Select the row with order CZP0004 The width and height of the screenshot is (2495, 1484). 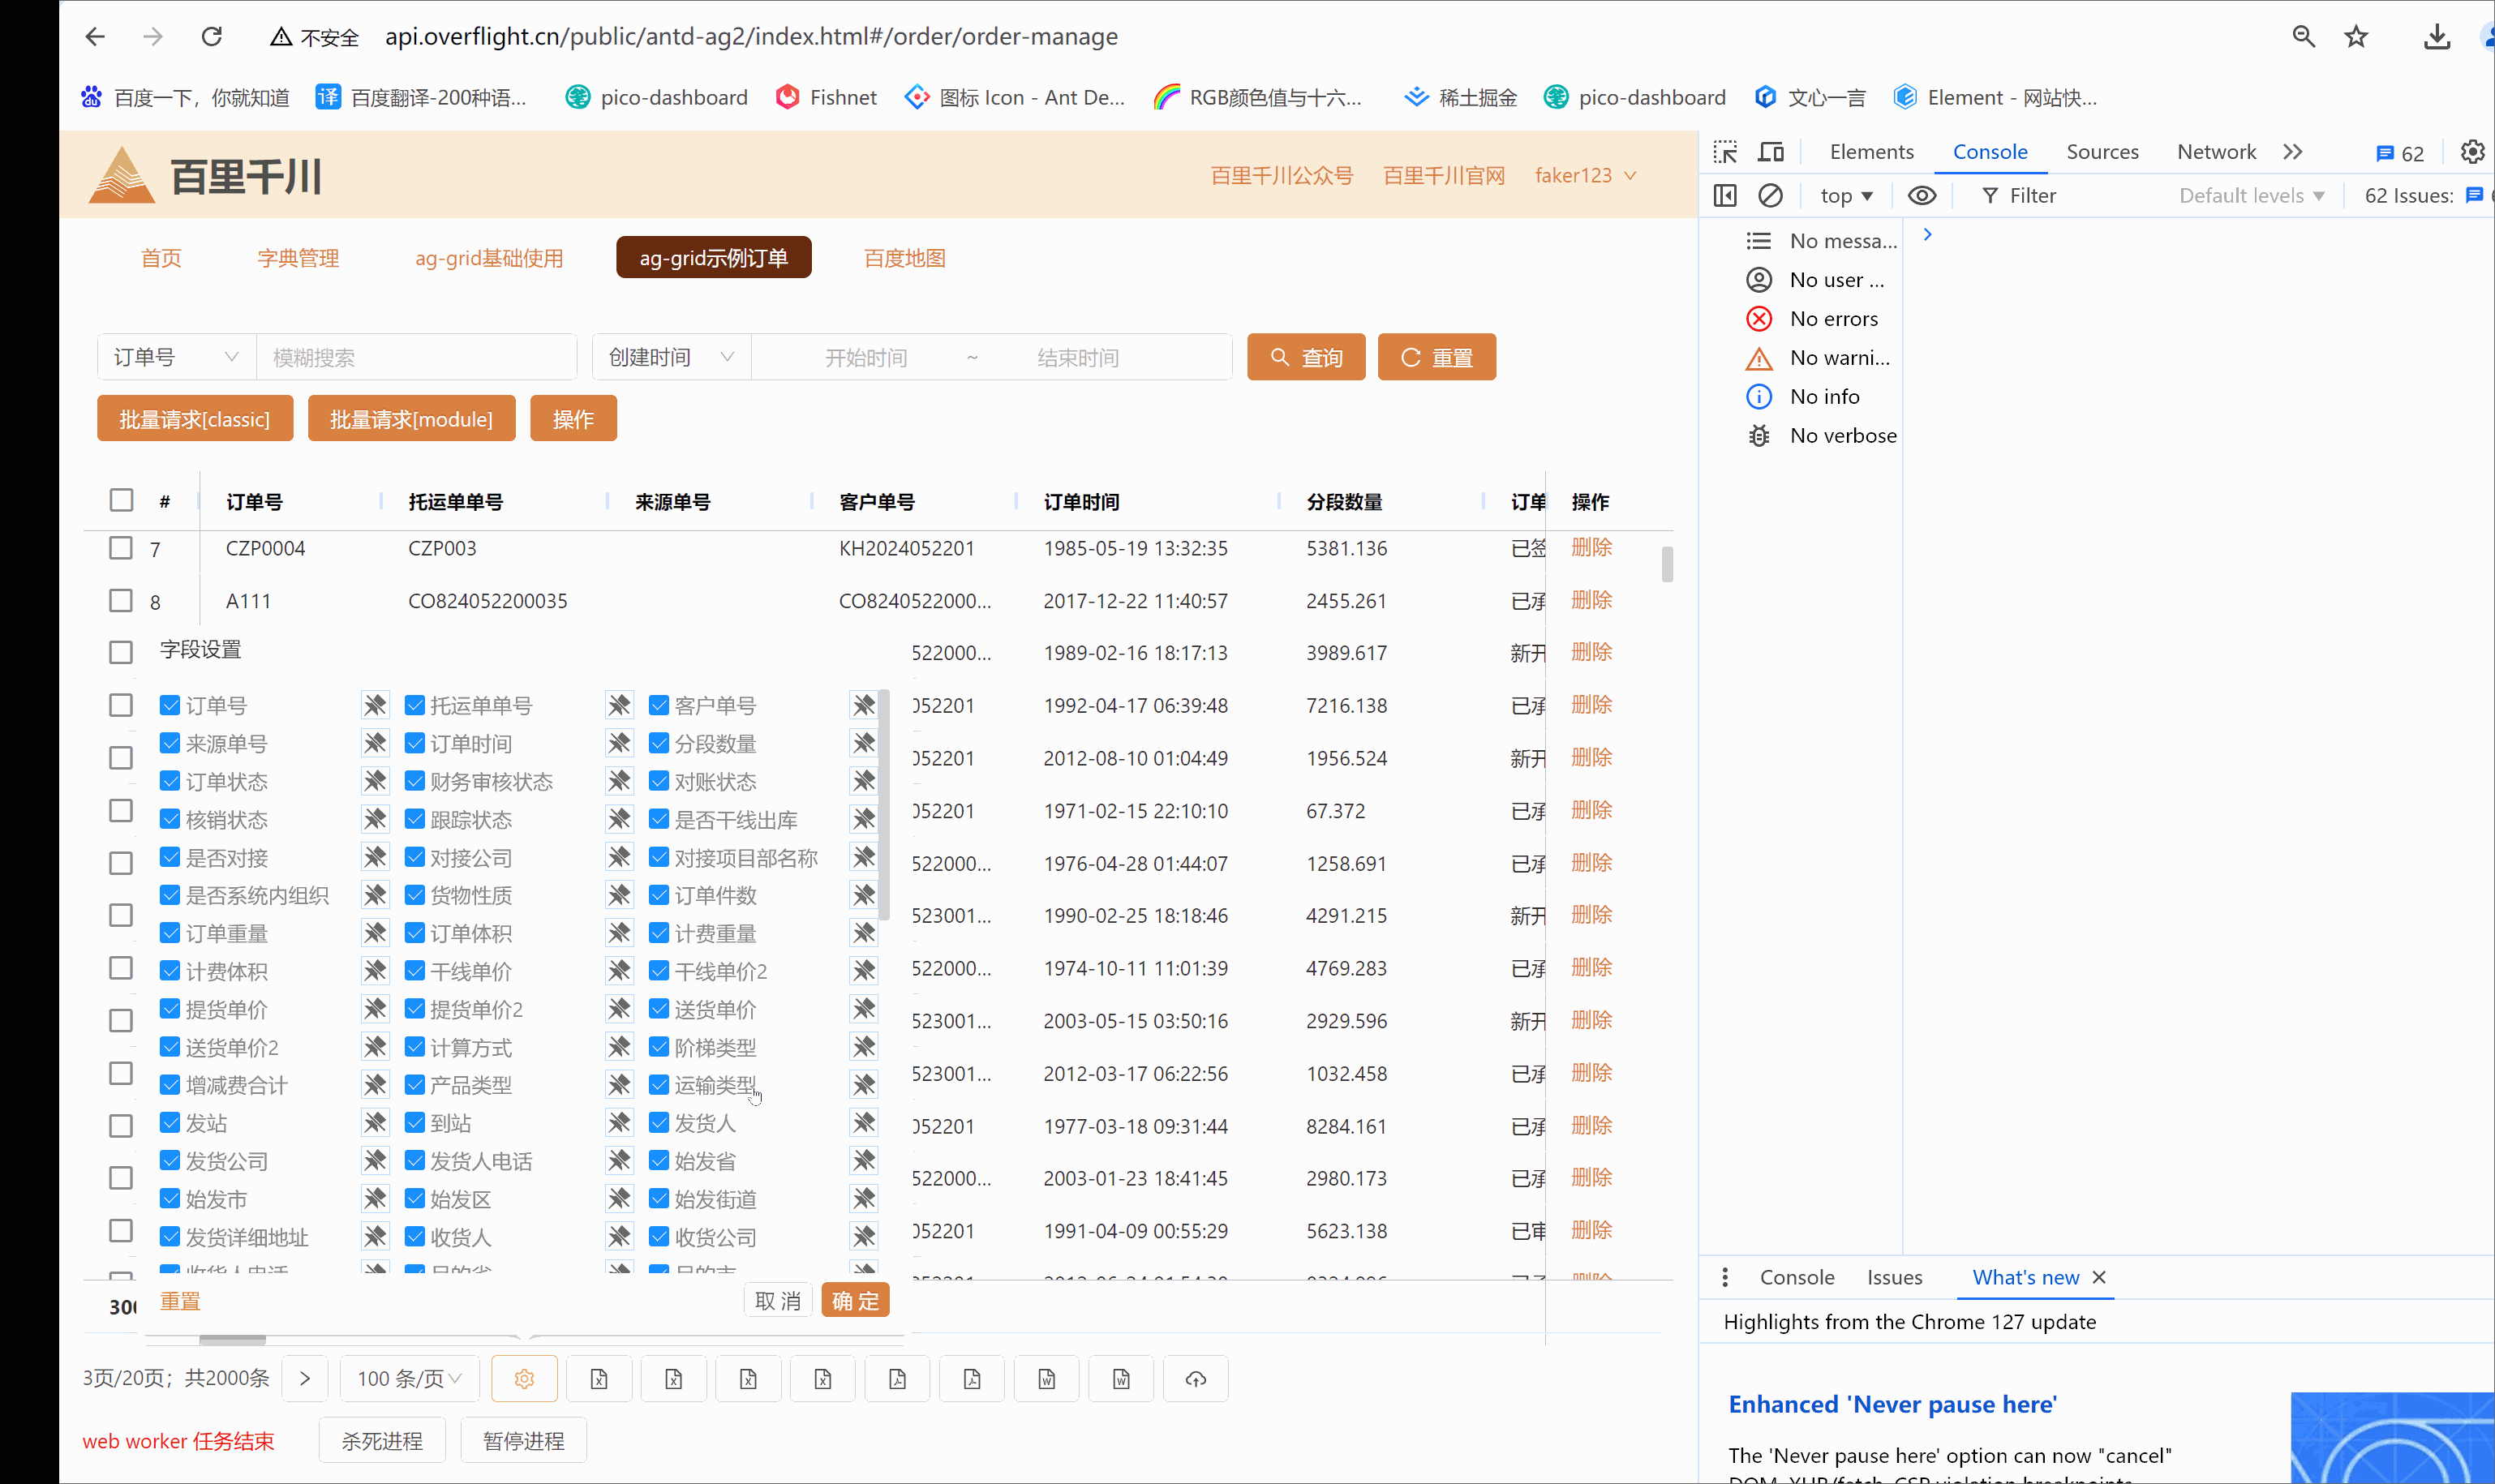click(x=121, y=548)
